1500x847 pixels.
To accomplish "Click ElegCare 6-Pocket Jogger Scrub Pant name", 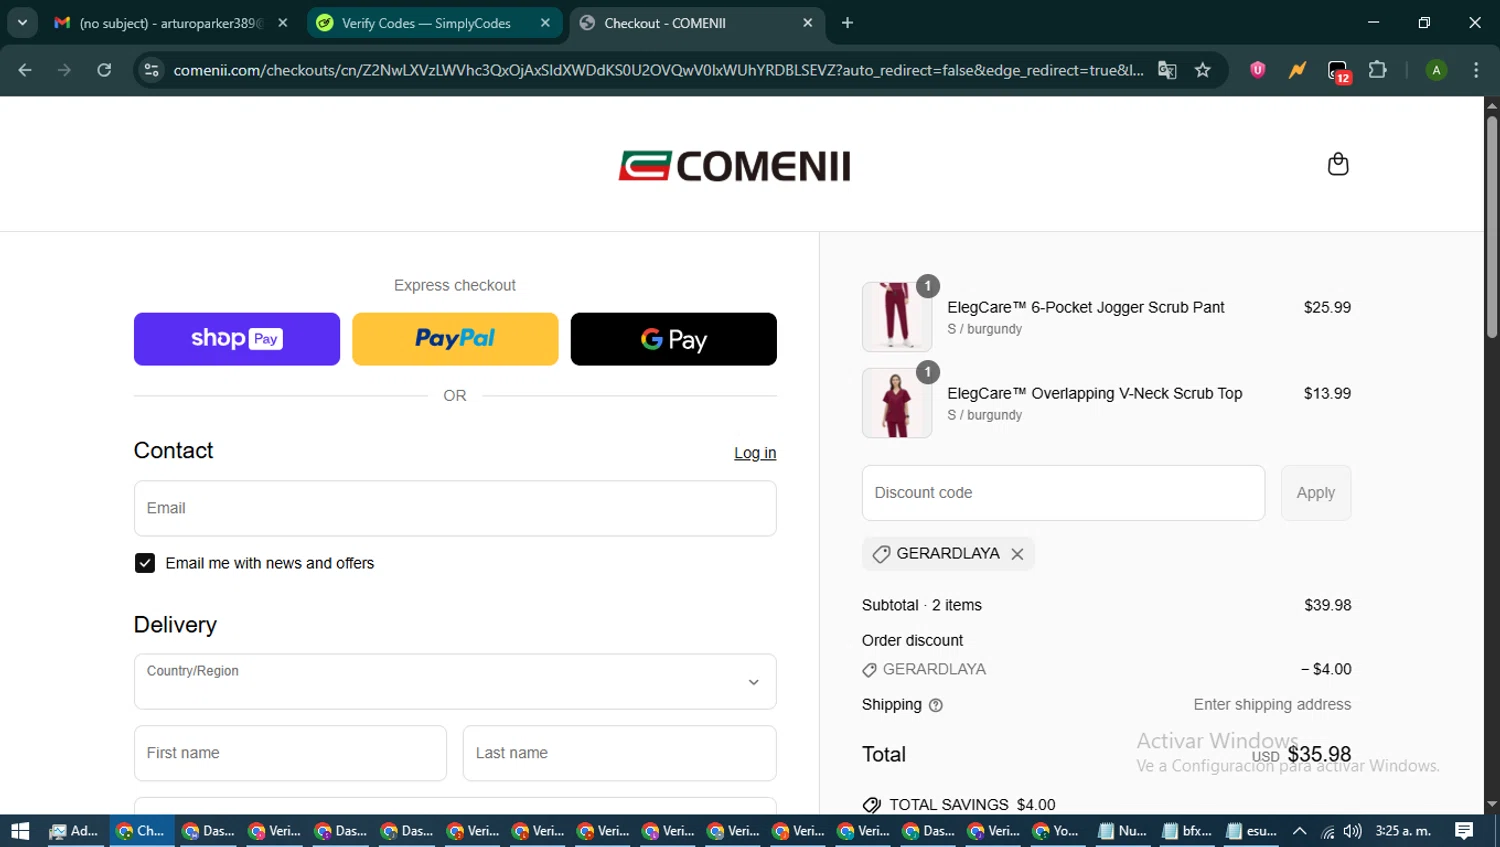I will [x=1086, y=308].
